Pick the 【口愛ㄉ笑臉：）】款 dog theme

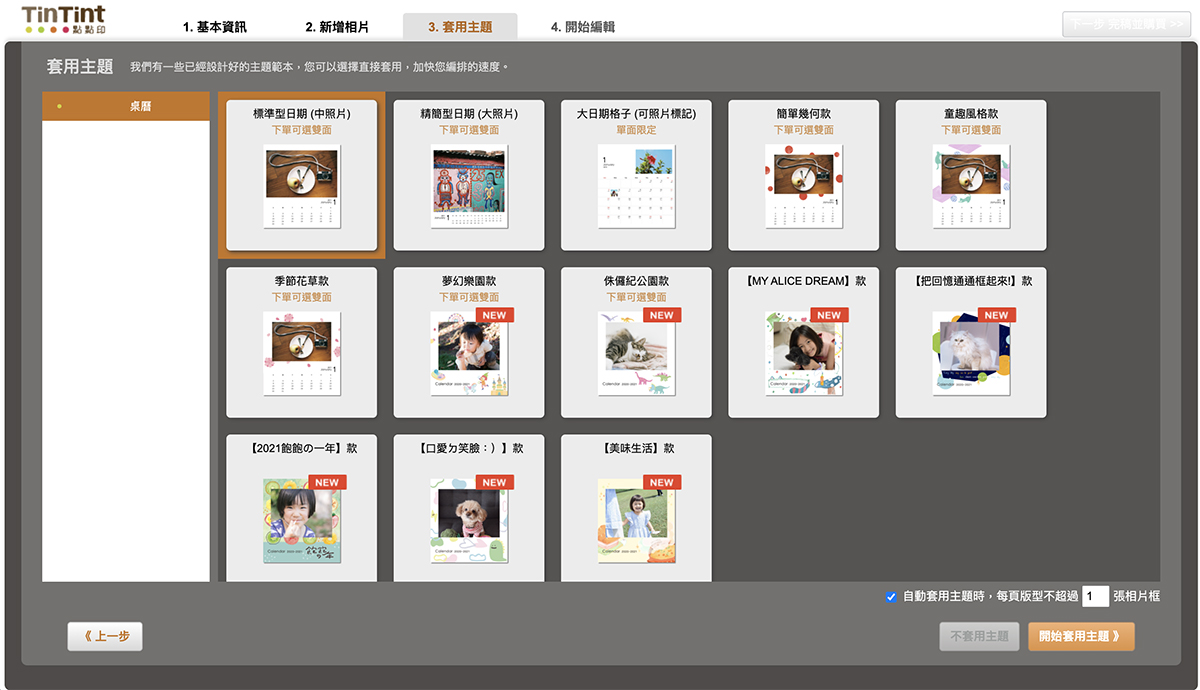click(x=469, y=508)
